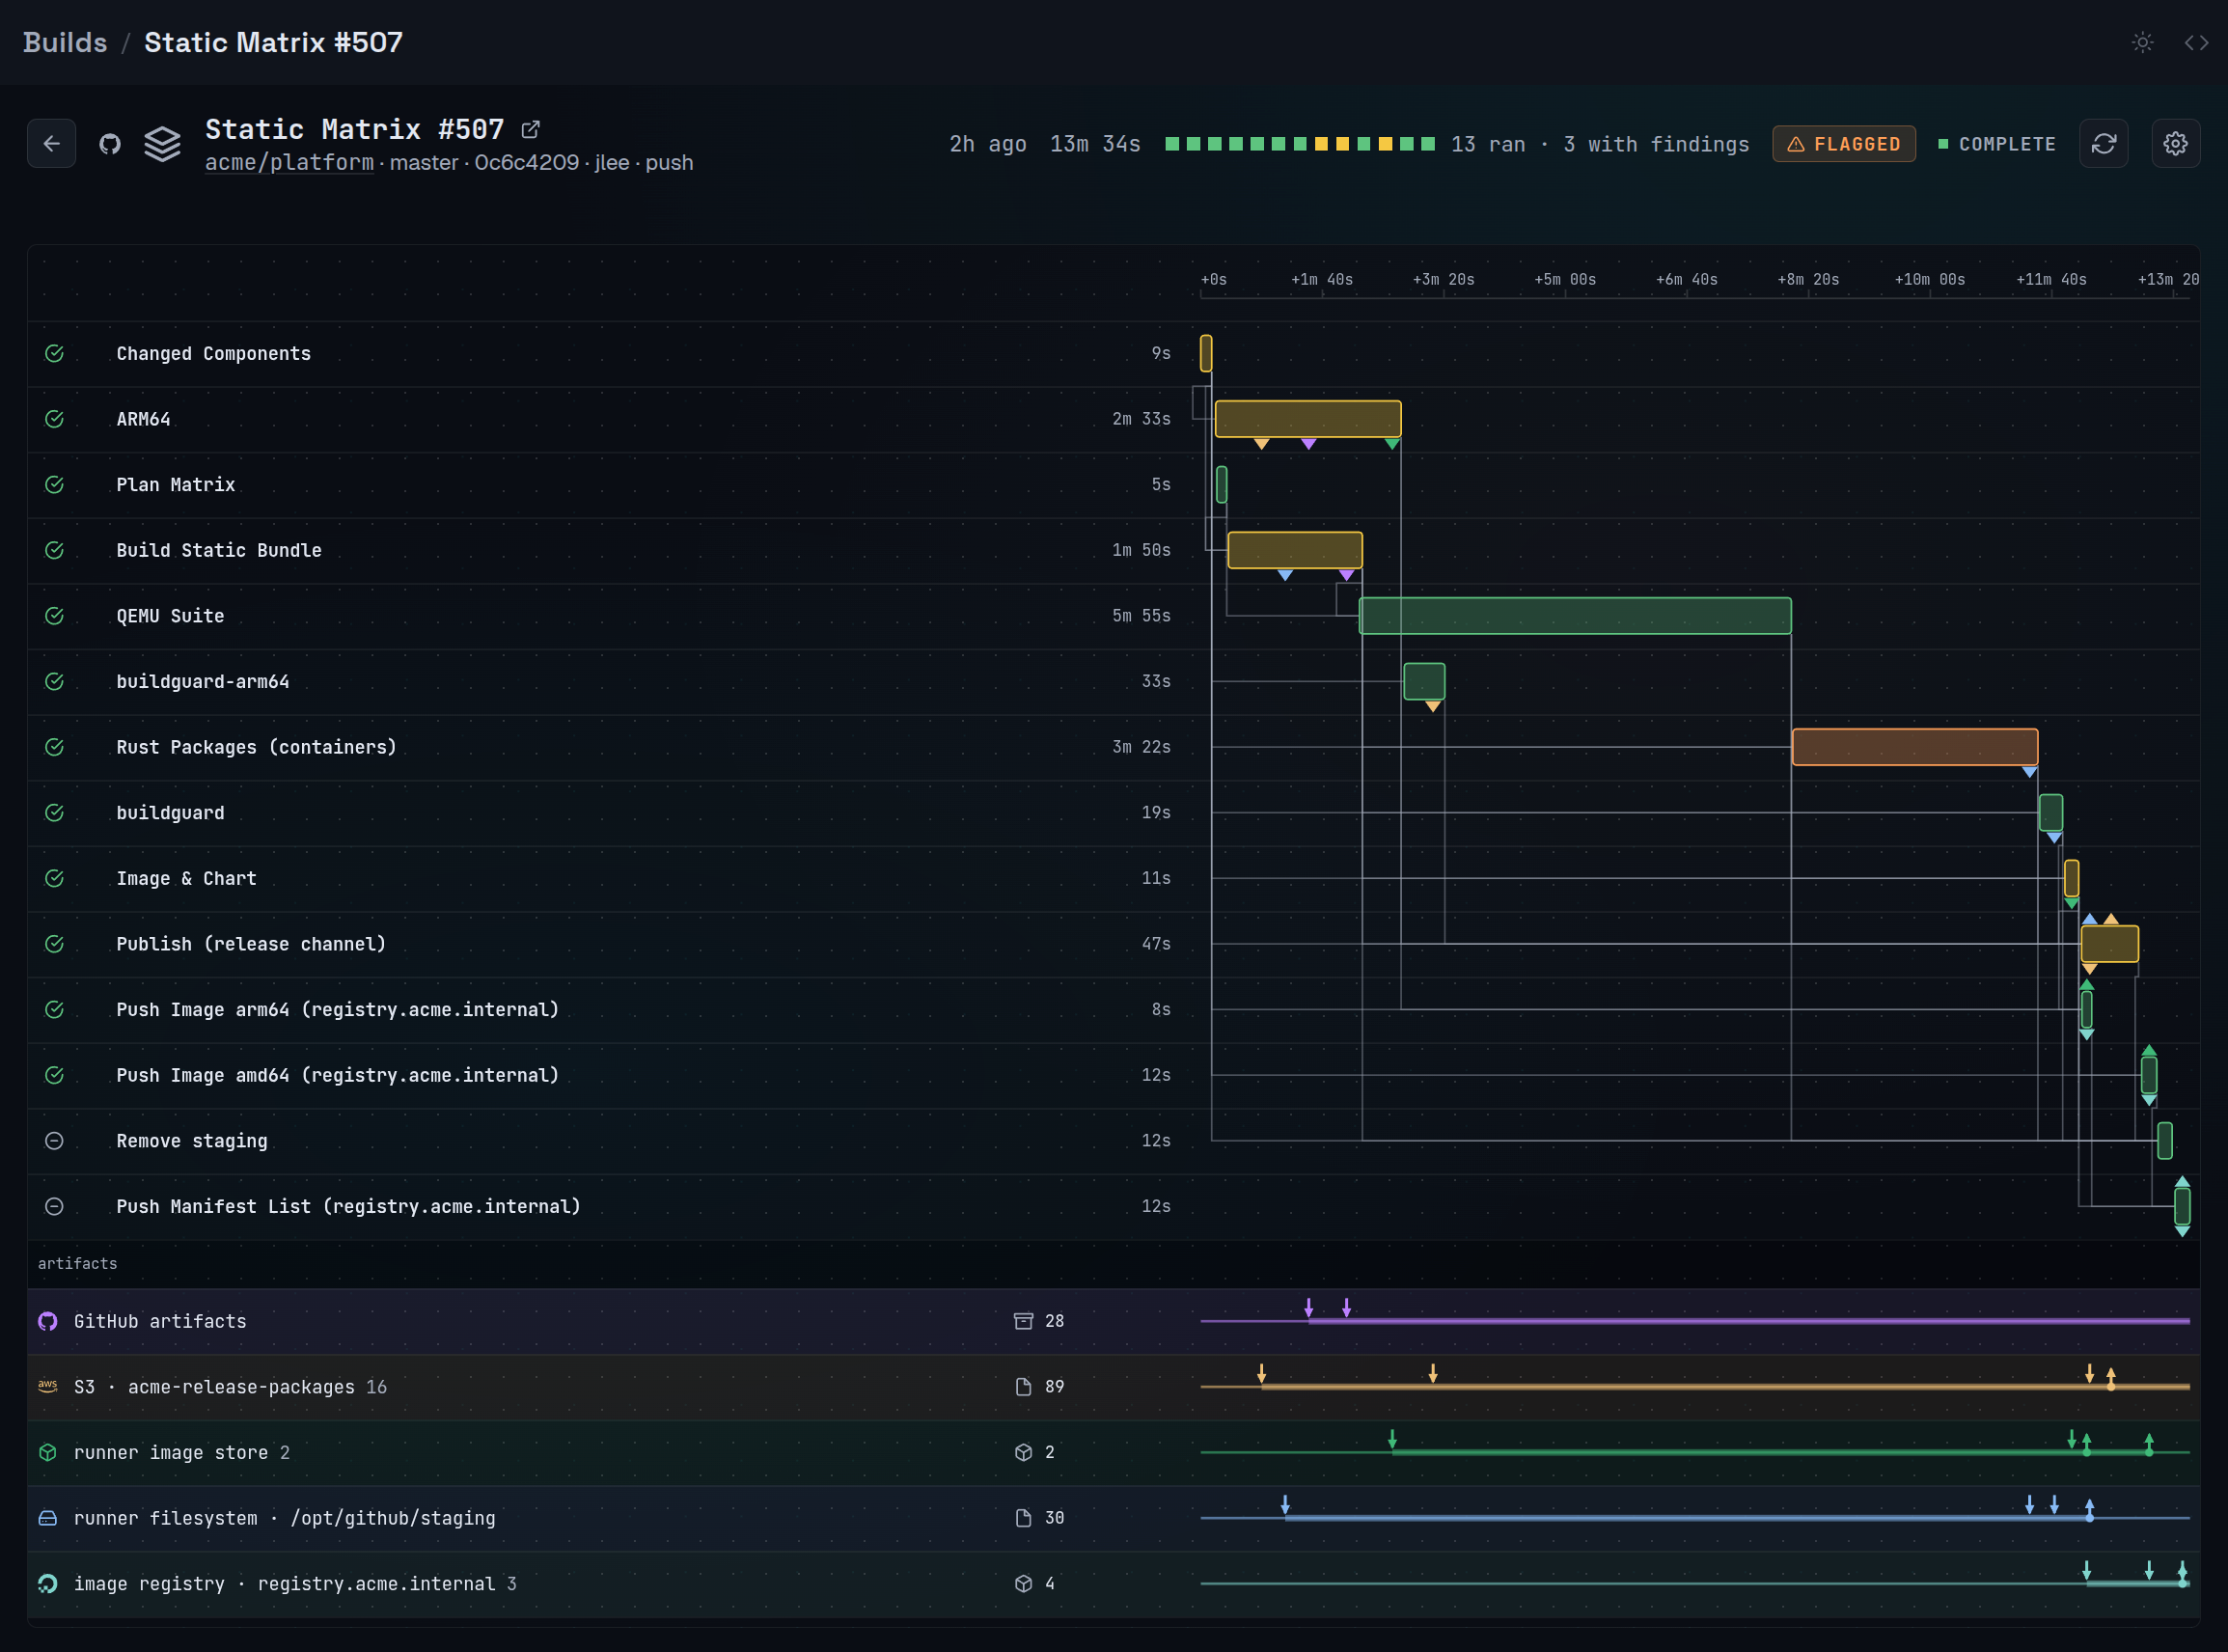Click the FLAGGED warning badge
Viewport: 2228px width, 1652px height.
tap(1844, 144)
